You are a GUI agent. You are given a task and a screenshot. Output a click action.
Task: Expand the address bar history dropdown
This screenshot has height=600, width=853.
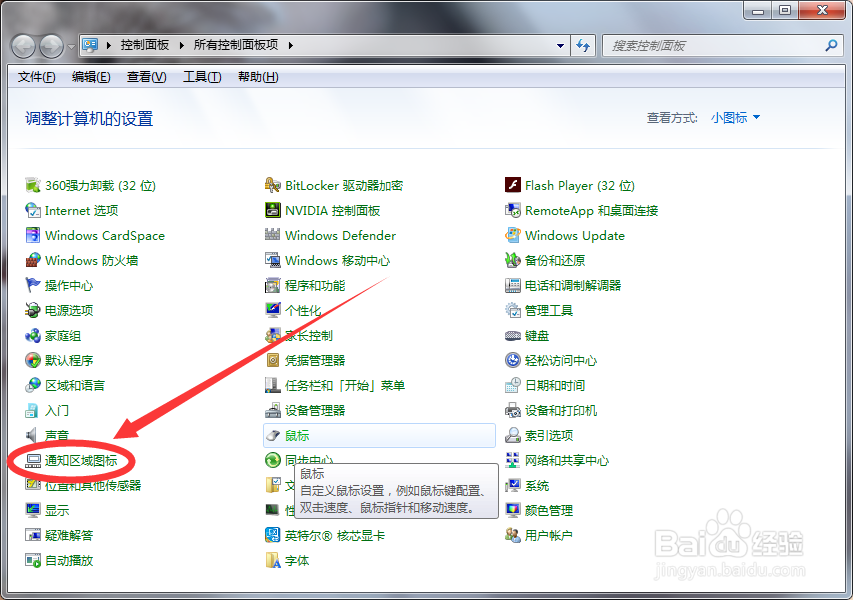[562, 45]
